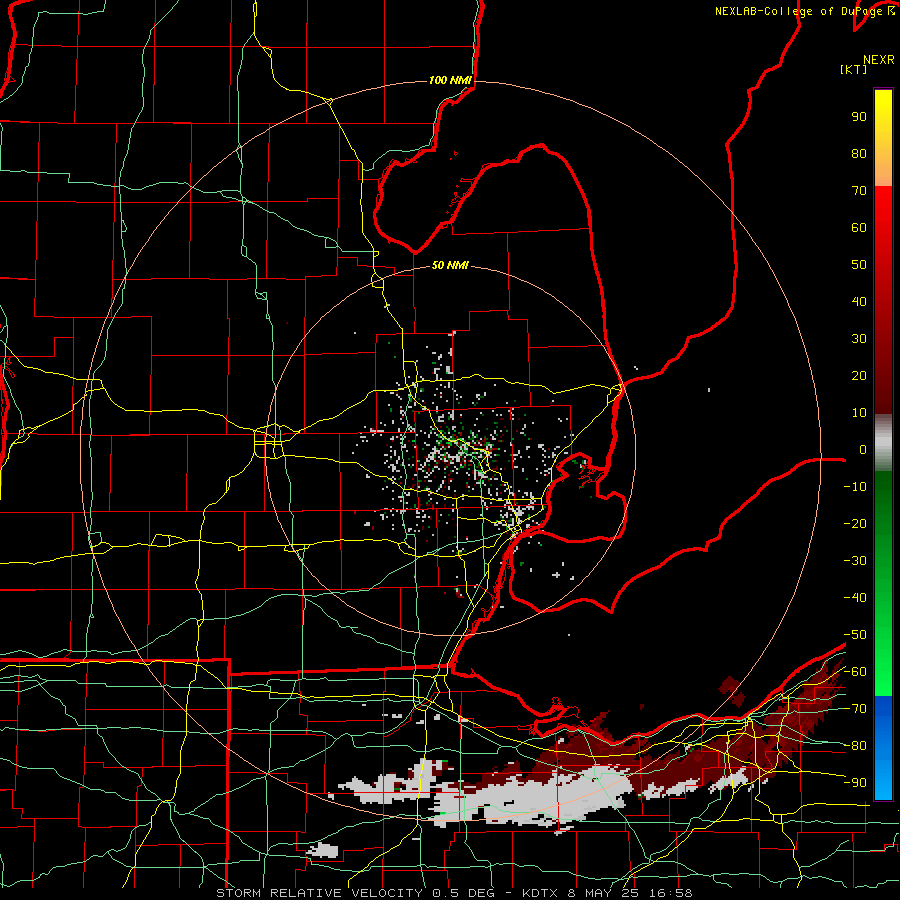Image resolution: width=900 pixels, height=900 pixels.
Task: Click the "60" velocity scale label
Action: (859, 228)
